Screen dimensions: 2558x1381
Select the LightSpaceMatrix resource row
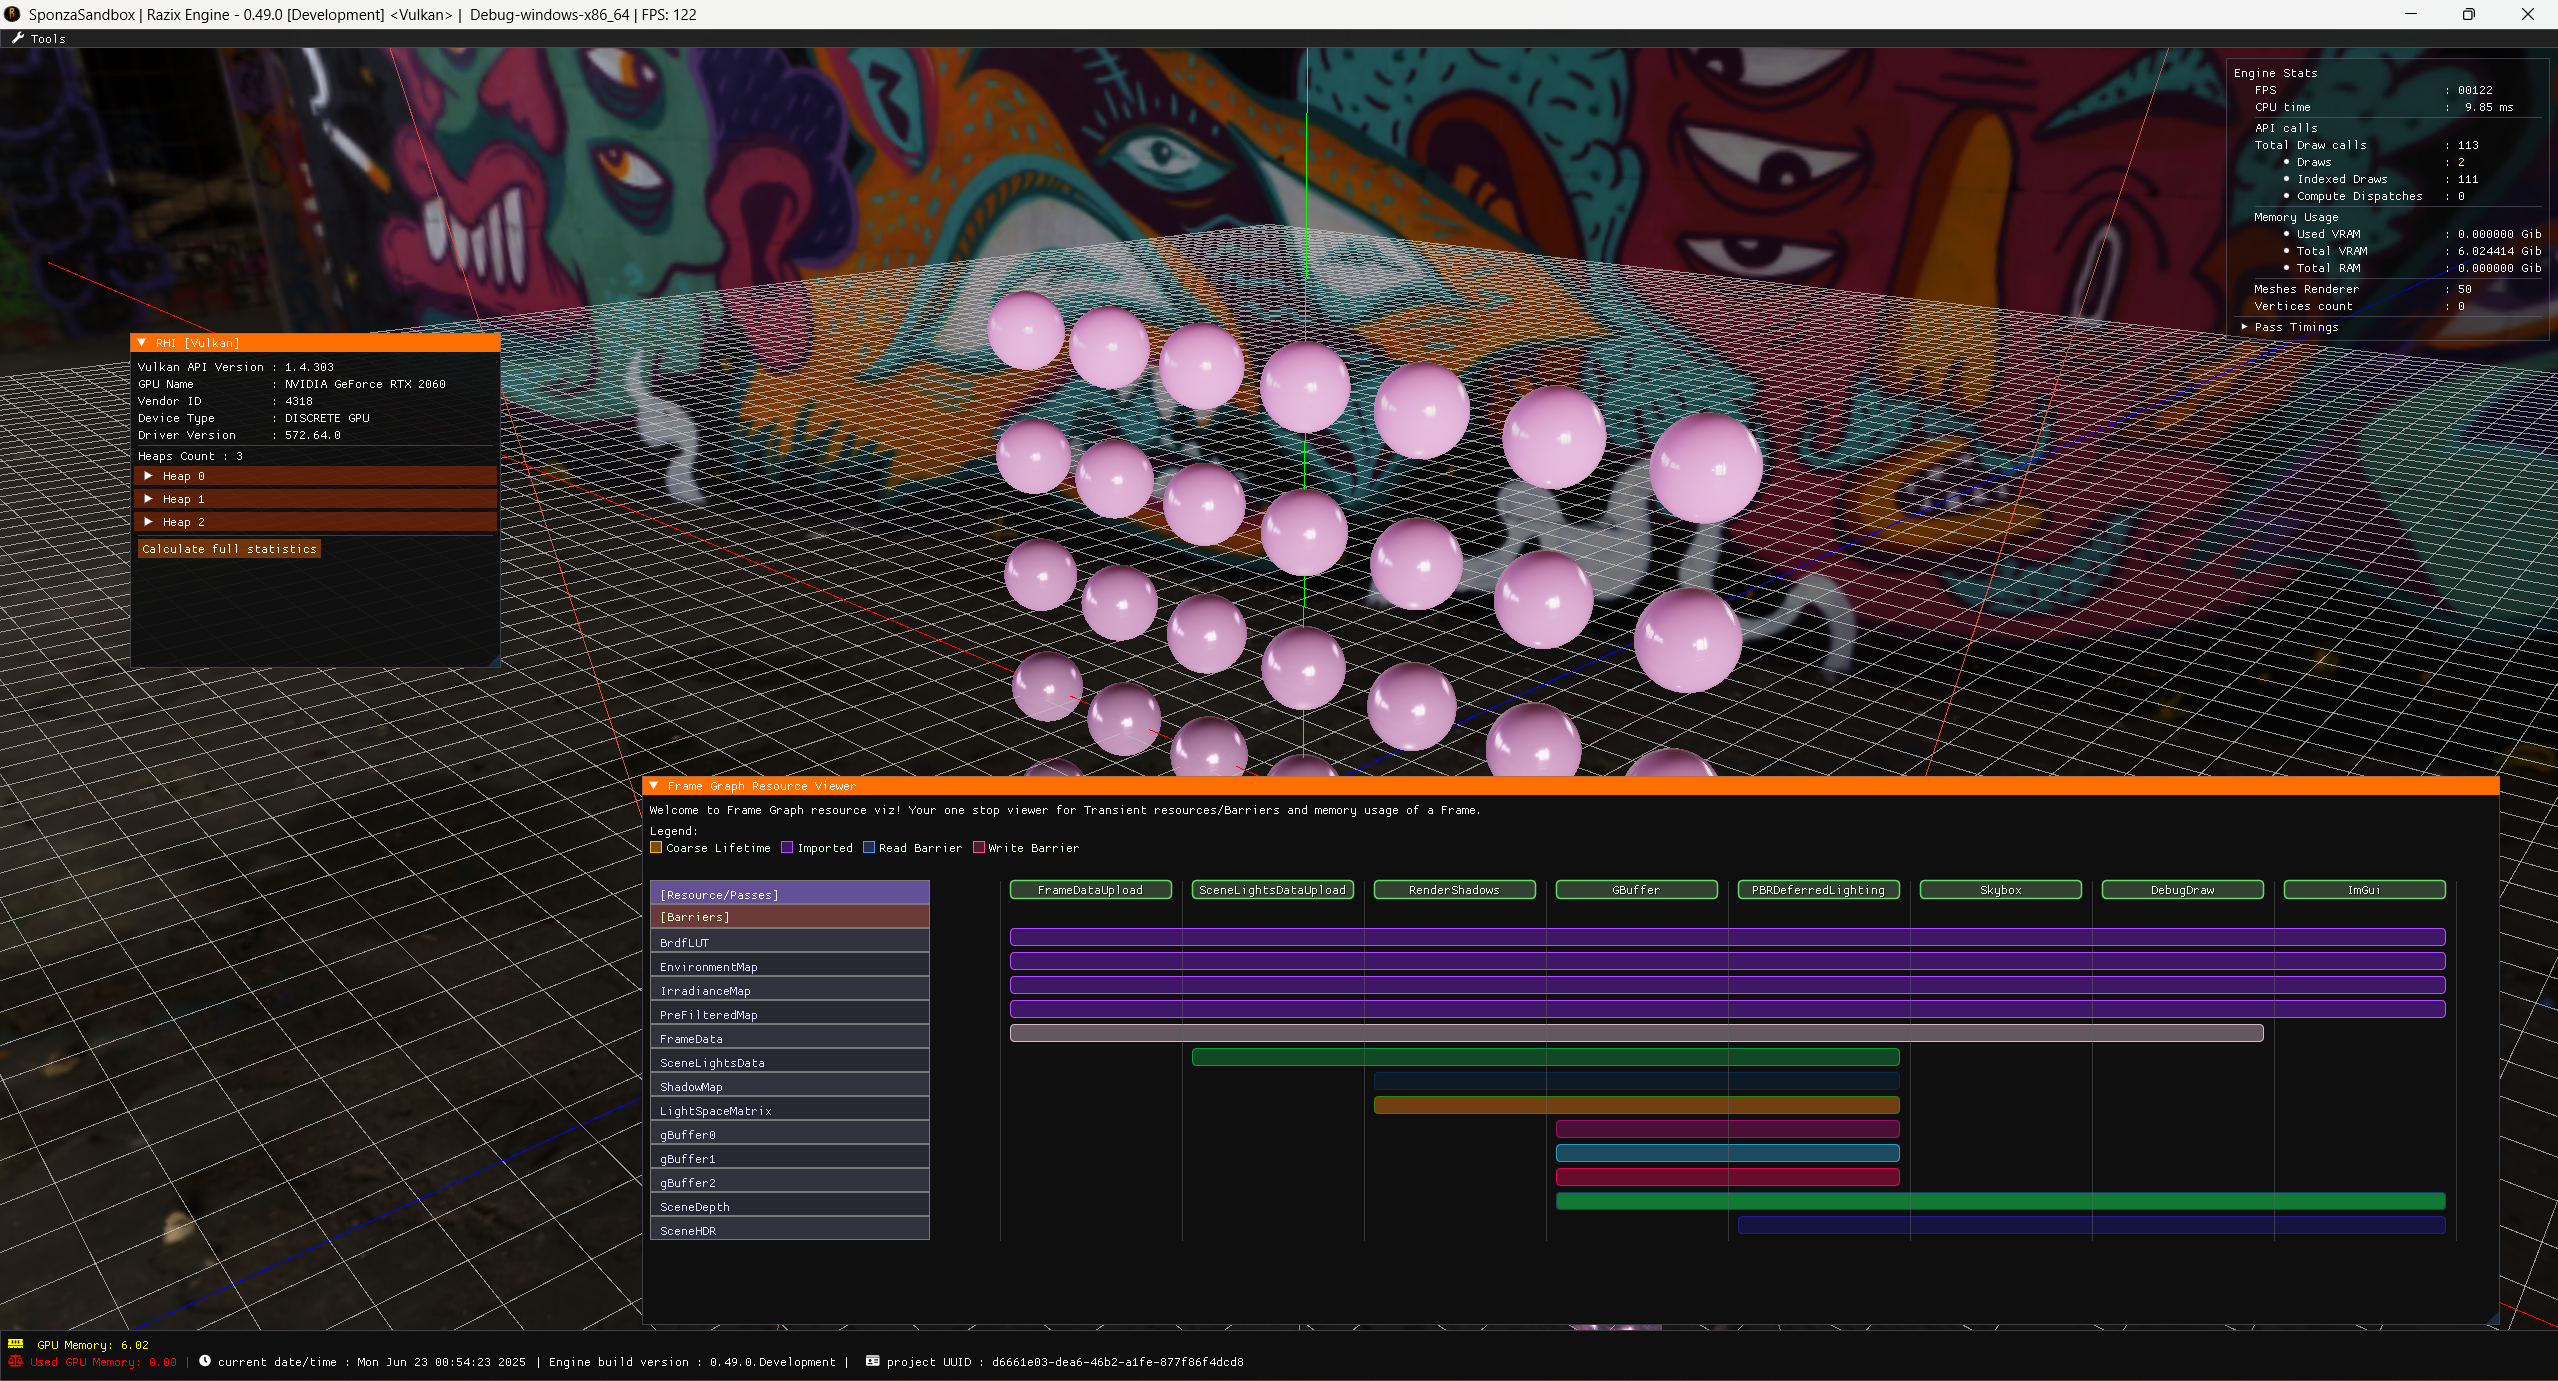click(790, 1110)
